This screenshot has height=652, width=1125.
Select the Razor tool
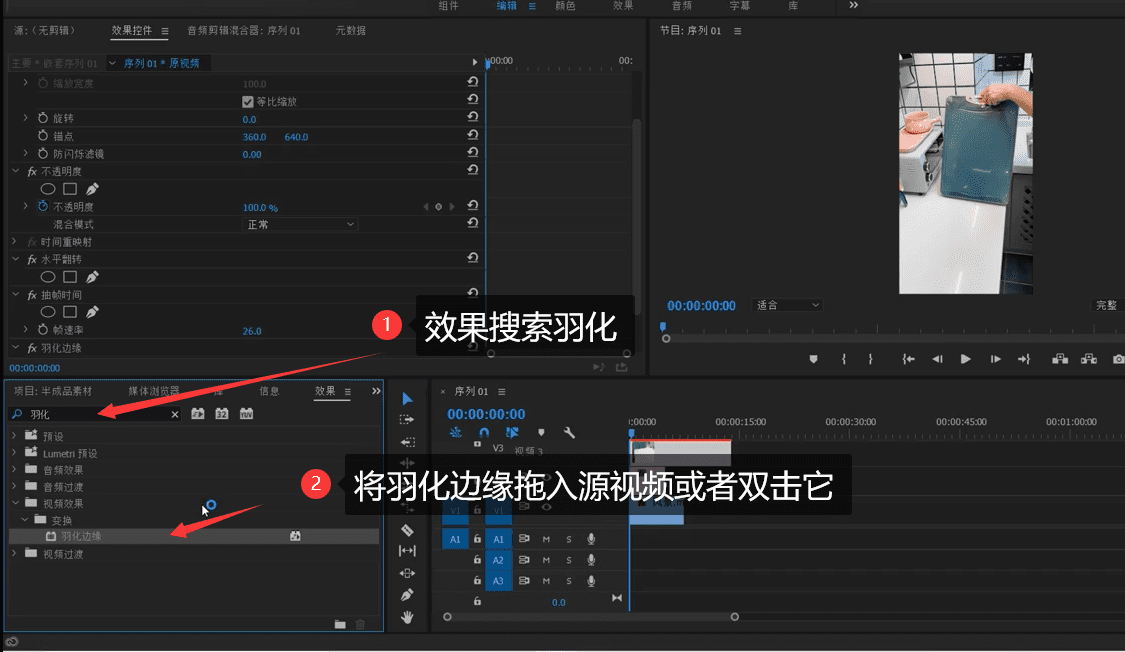407,530
